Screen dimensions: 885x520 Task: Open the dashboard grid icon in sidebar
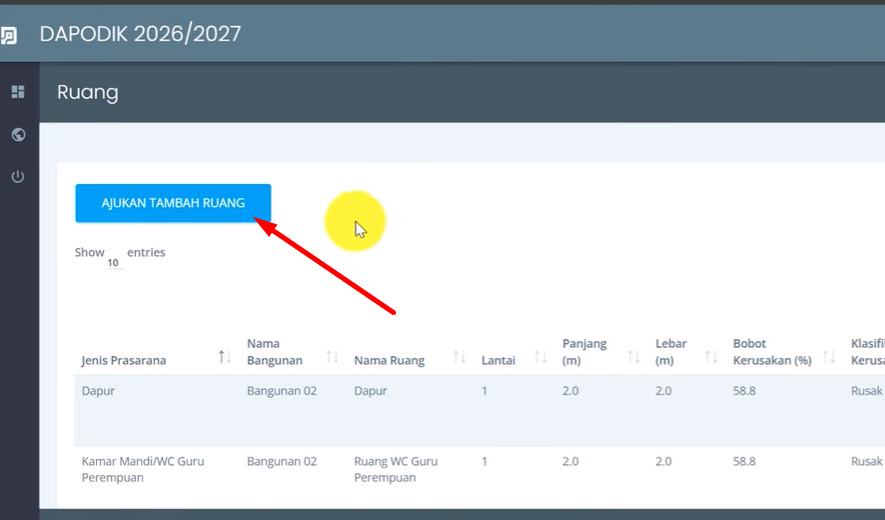[x=18, y=91]
